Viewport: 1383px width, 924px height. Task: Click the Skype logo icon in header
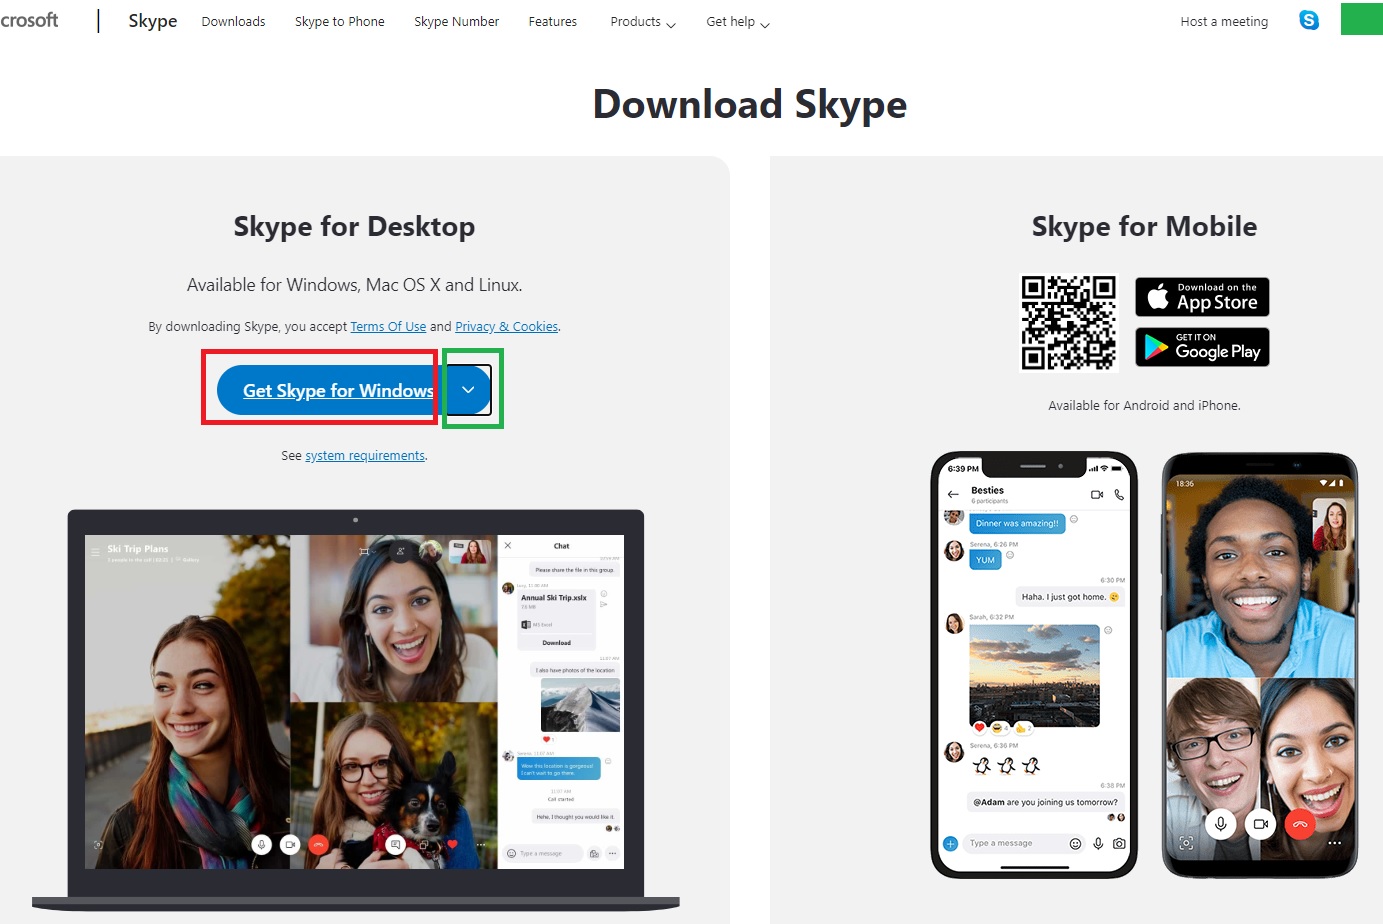[x=1308, y=20]
